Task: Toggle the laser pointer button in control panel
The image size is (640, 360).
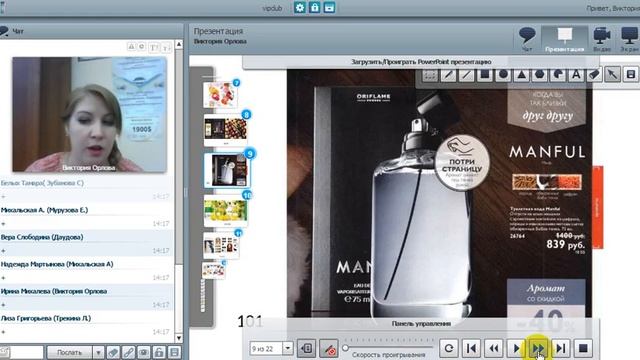Action: (x=329, y=349)
